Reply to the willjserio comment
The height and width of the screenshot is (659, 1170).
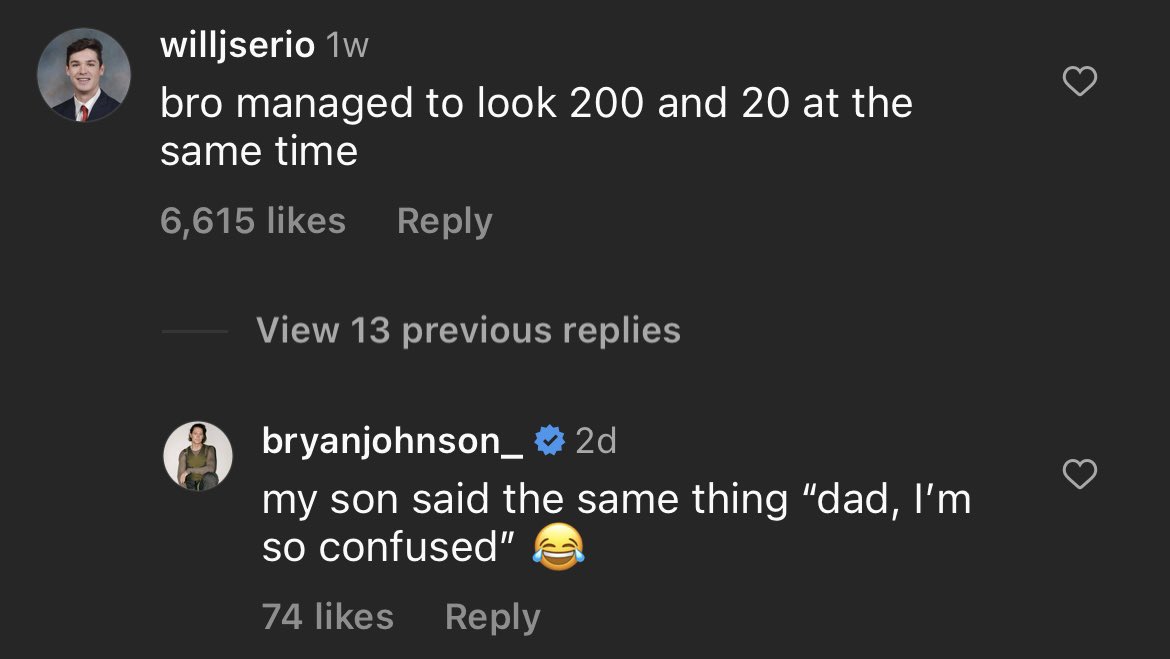444,221
